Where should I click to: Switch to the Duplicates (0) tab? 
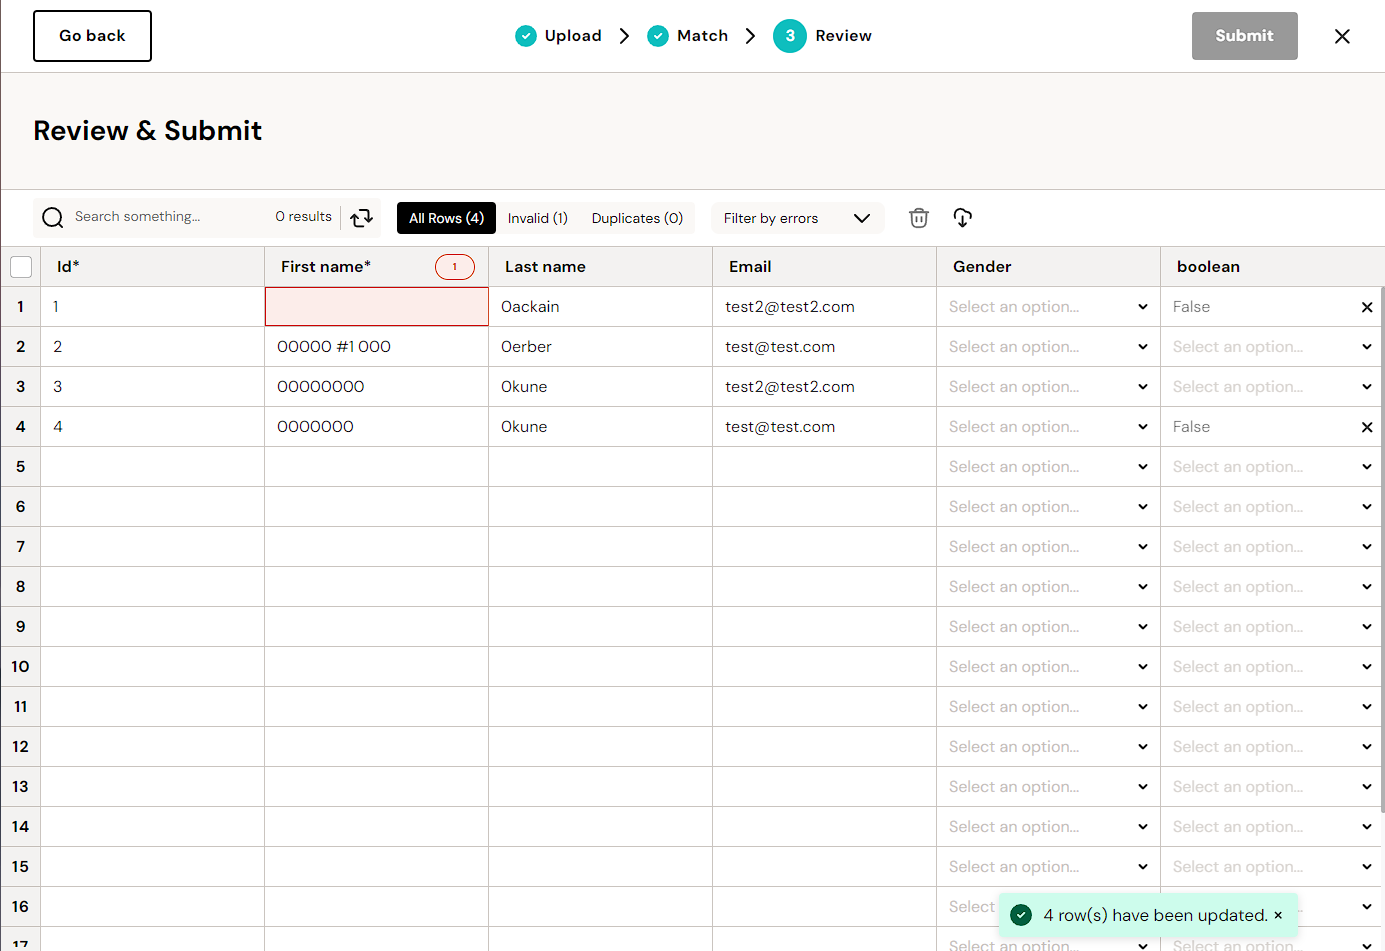pos(637,218)
